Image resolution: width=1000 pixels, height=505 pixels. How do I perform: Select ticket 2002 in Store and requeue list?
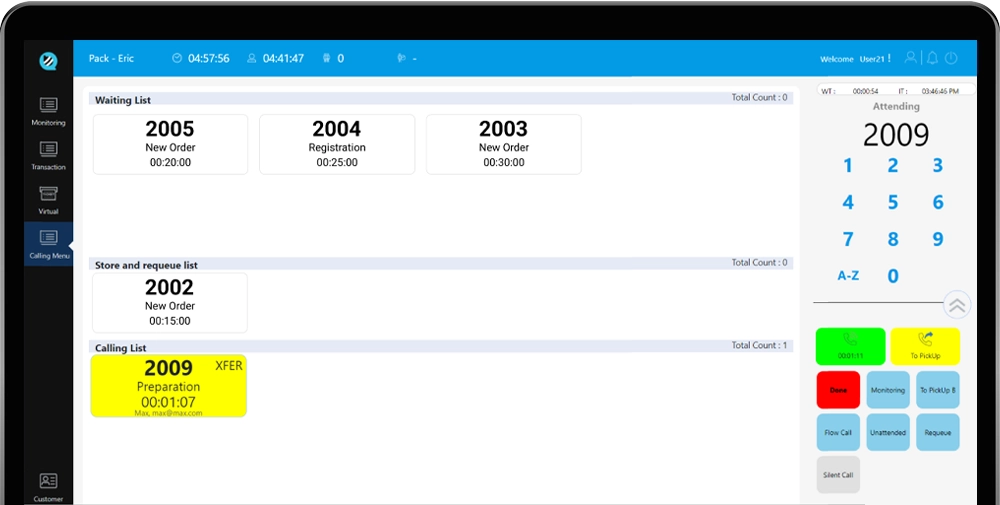coord(170,303)
